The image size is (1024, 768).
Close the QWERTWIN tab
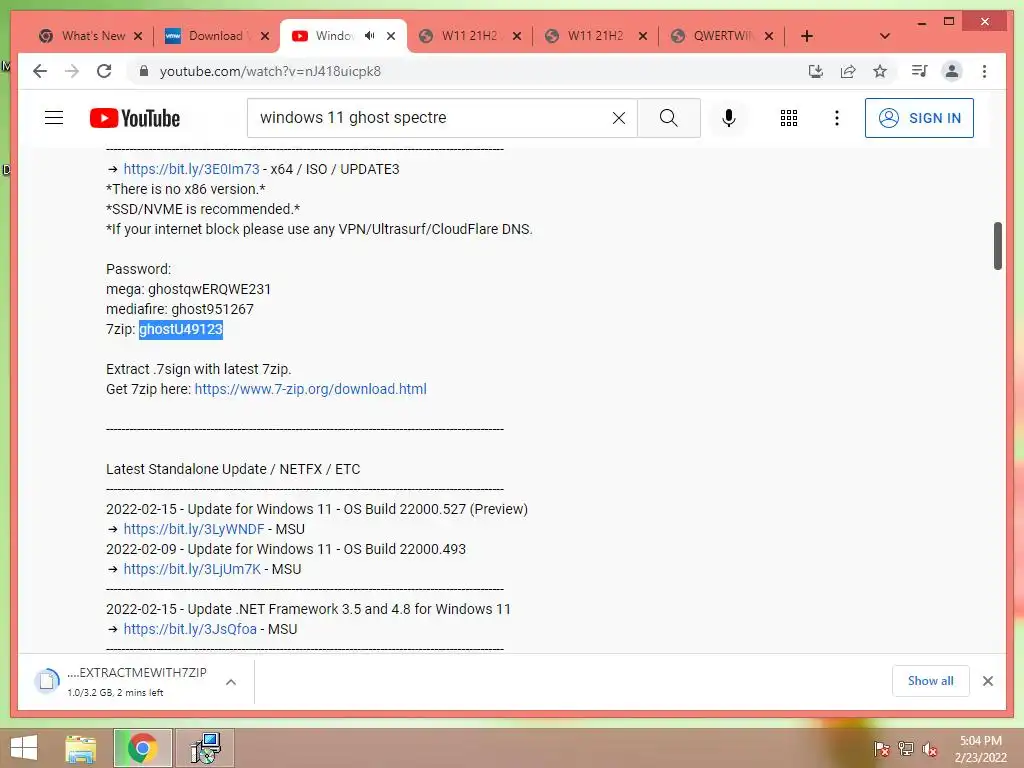(769, 36)
